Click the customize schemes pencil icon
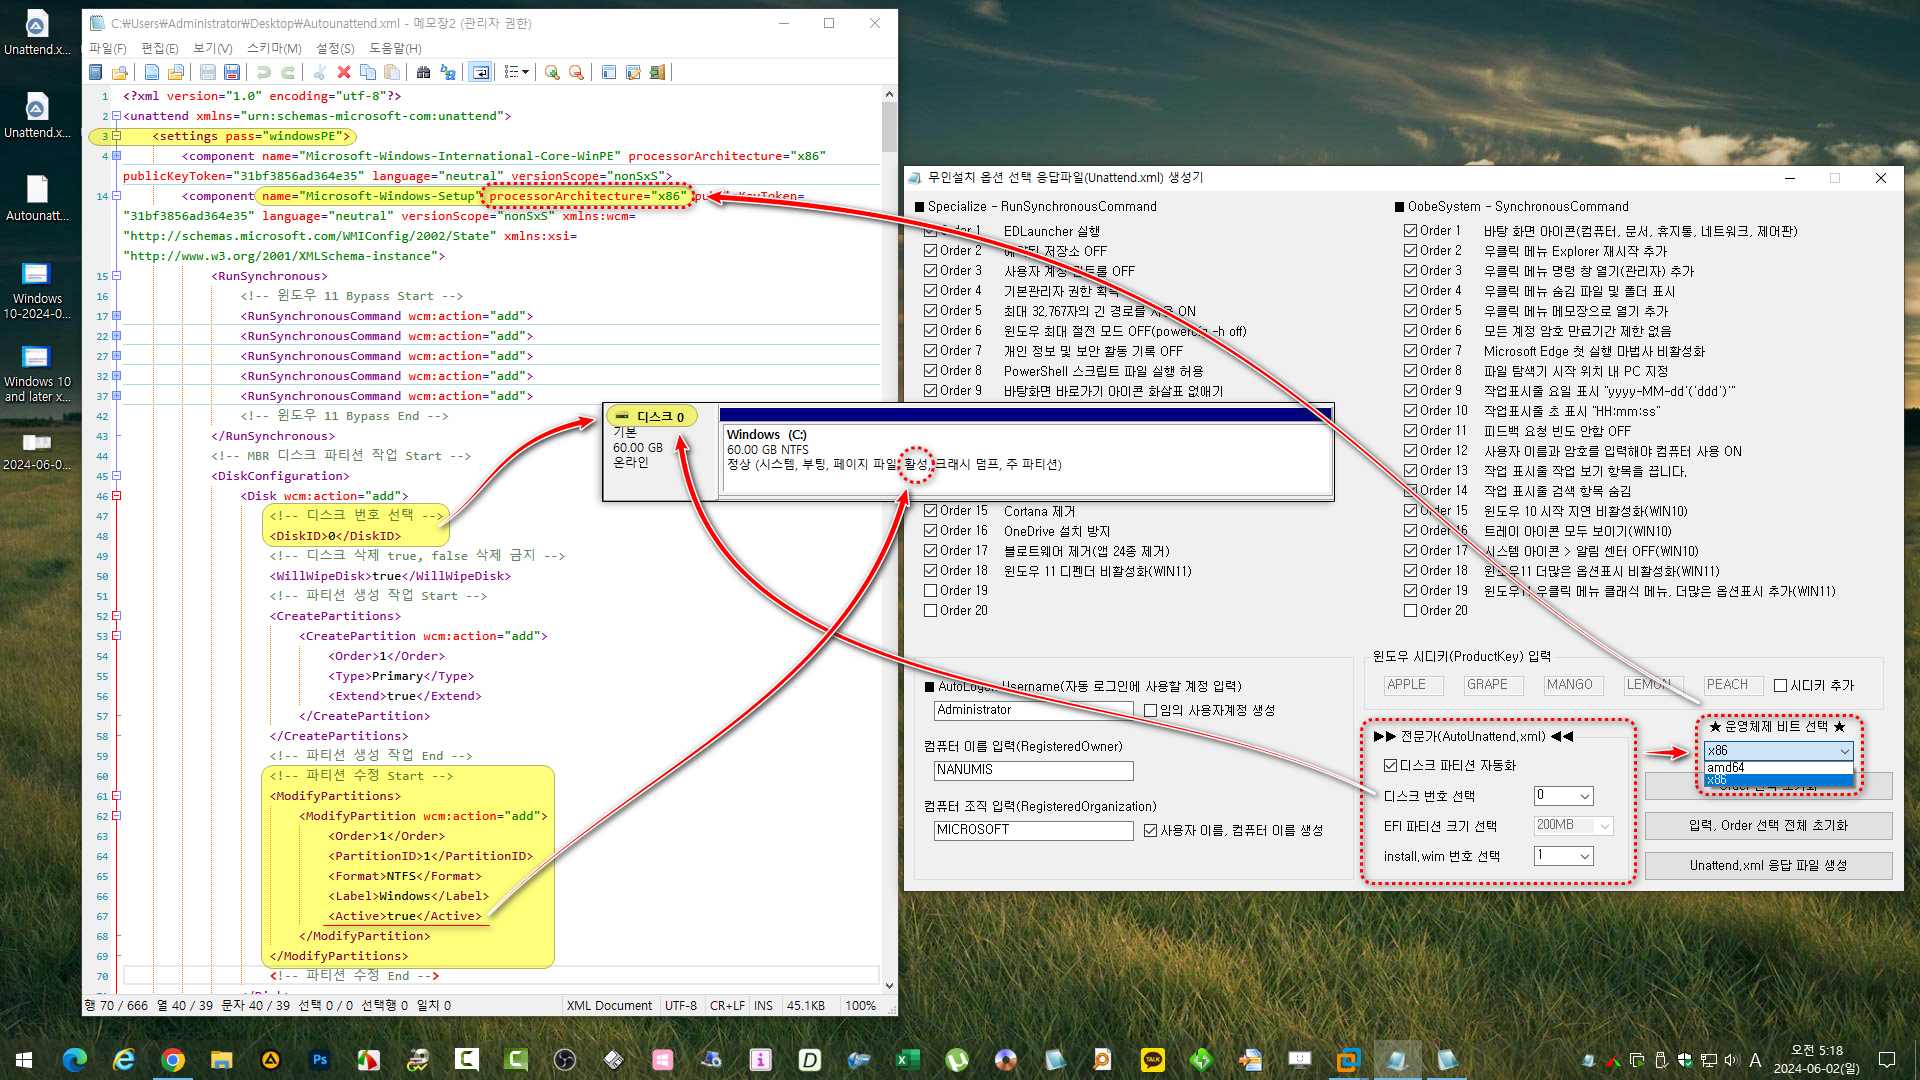The image size is (1920, 1080). point(633,72)
